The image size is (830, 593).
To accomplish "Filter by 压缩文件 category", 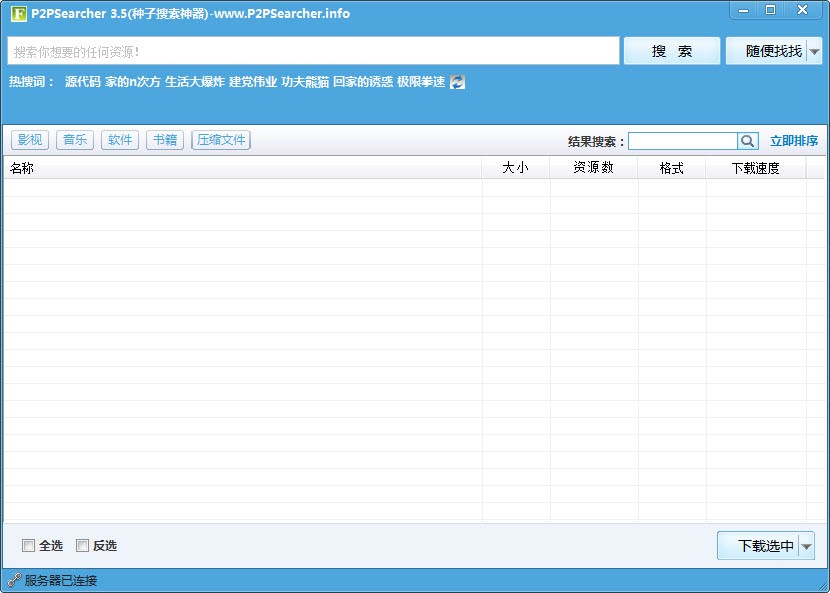I will [221, 140].
